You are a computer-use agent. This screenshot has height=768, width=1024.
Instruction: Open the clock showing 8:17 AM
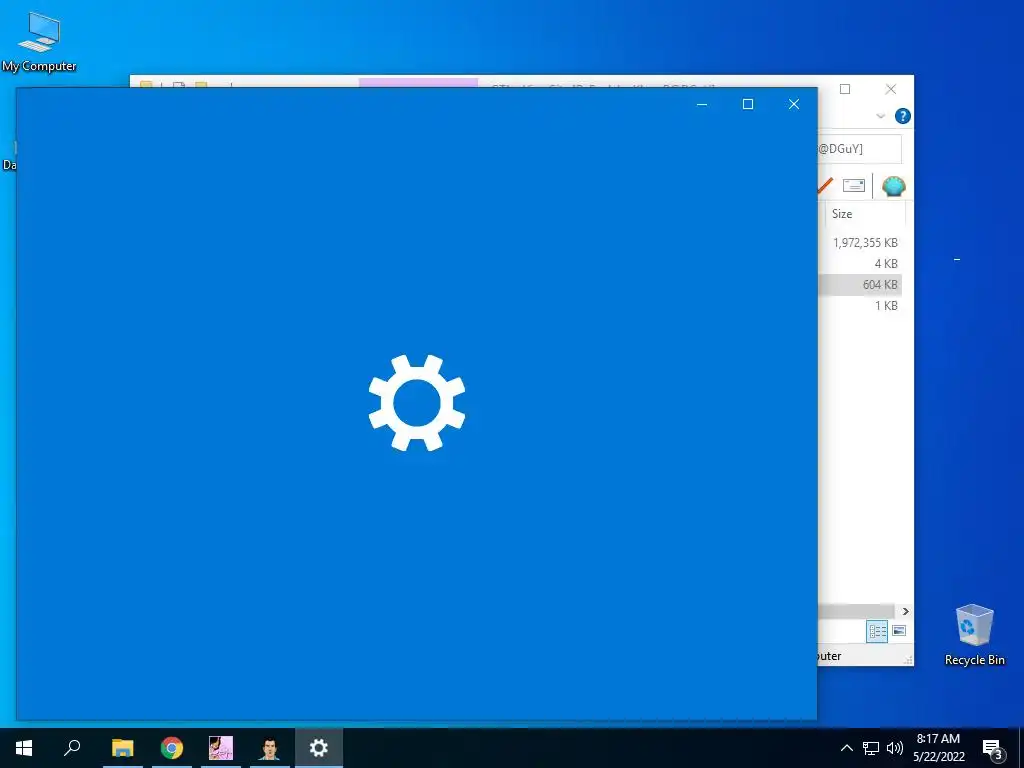click(x=938, y=748)
